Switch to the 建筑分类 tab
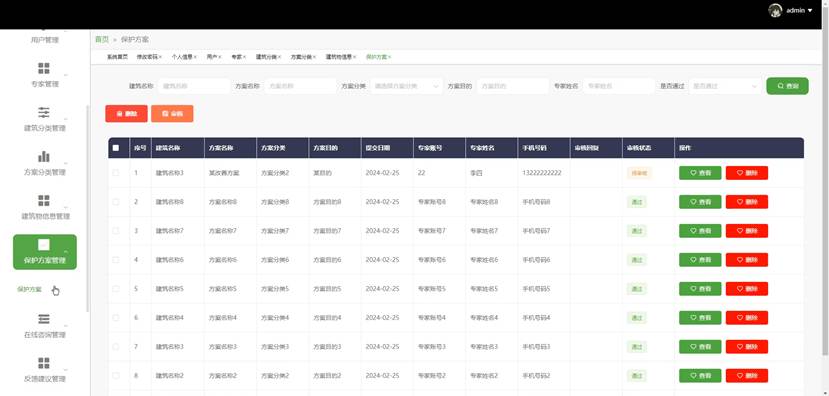The width and height of the screenshot is (829, 396). coord(266,57)
